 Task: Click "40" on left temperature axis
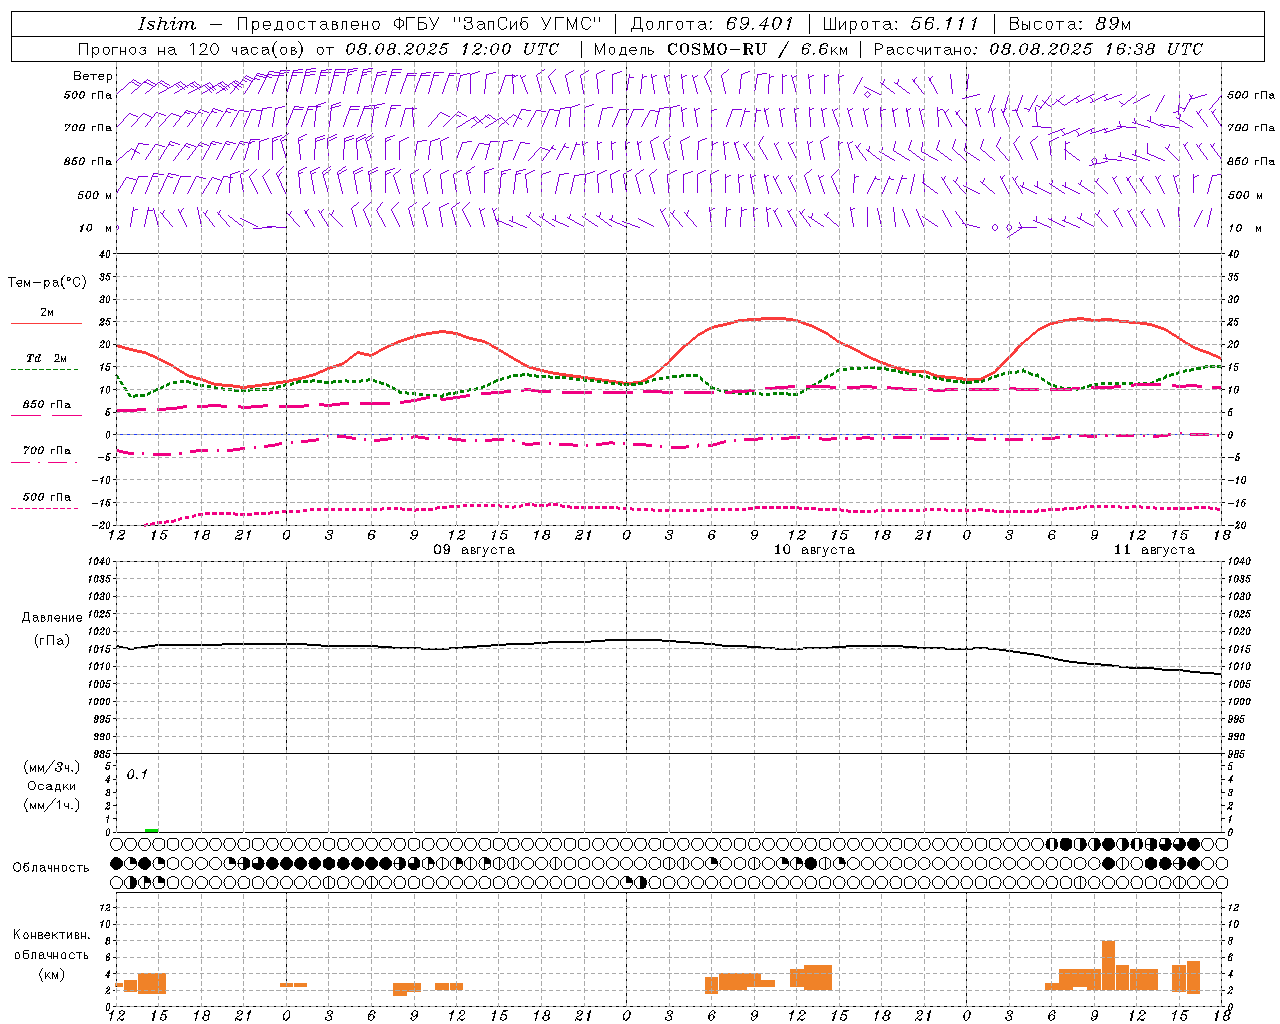click(x=105, y=255)
